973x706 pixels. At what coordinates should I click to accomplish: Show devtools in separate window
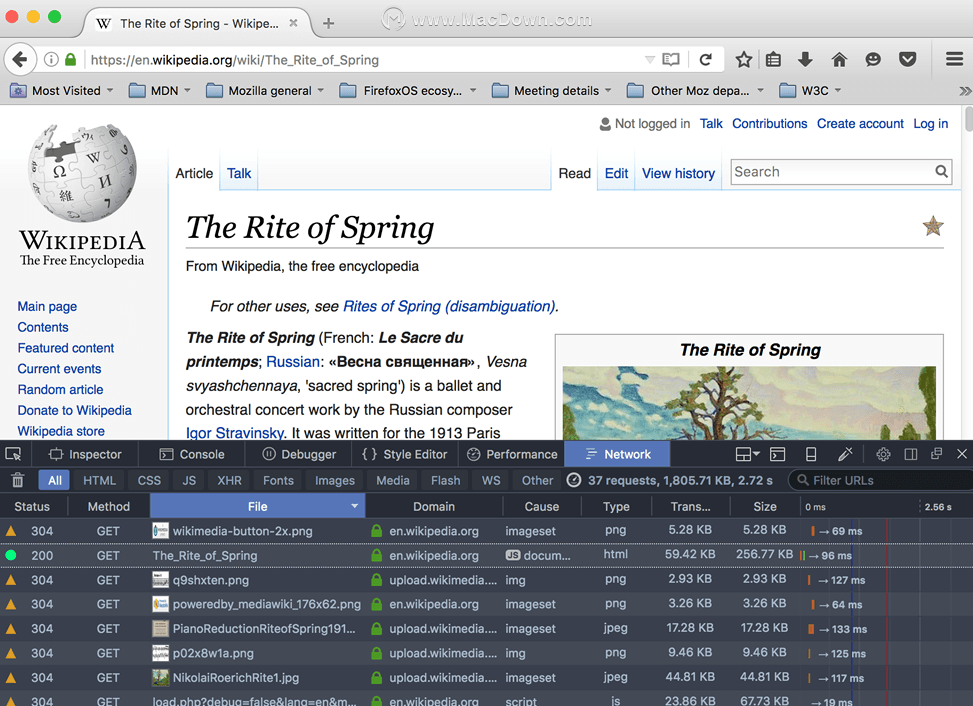(937, 454)
